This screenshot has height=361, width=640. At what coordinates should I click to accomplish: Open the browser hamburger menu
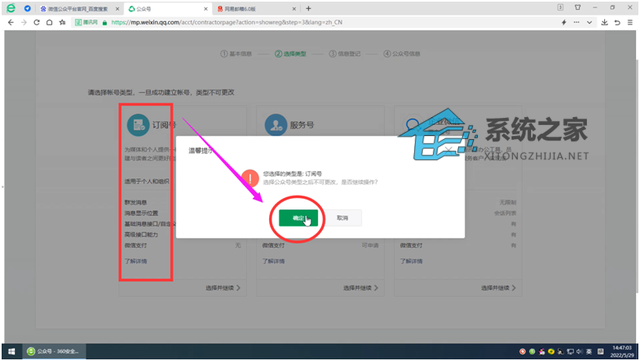point(630,22)
